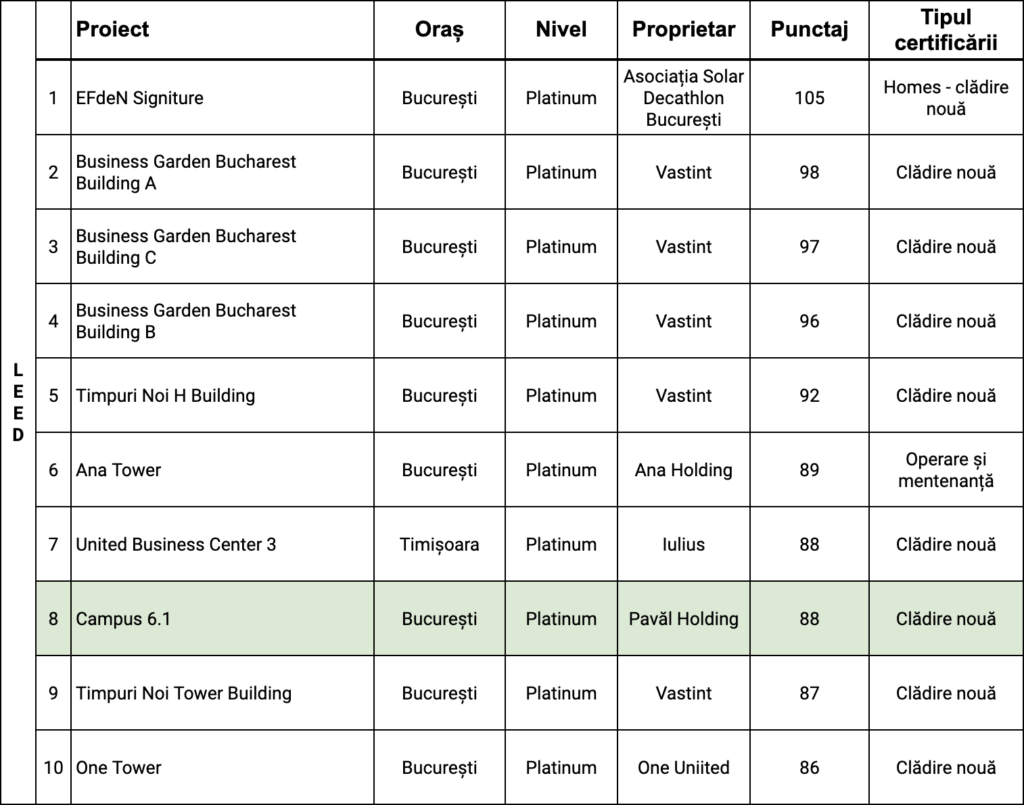Select the Timișoara city cell
The width and height of the screenshot is (1024, 805).
(439, 545)
